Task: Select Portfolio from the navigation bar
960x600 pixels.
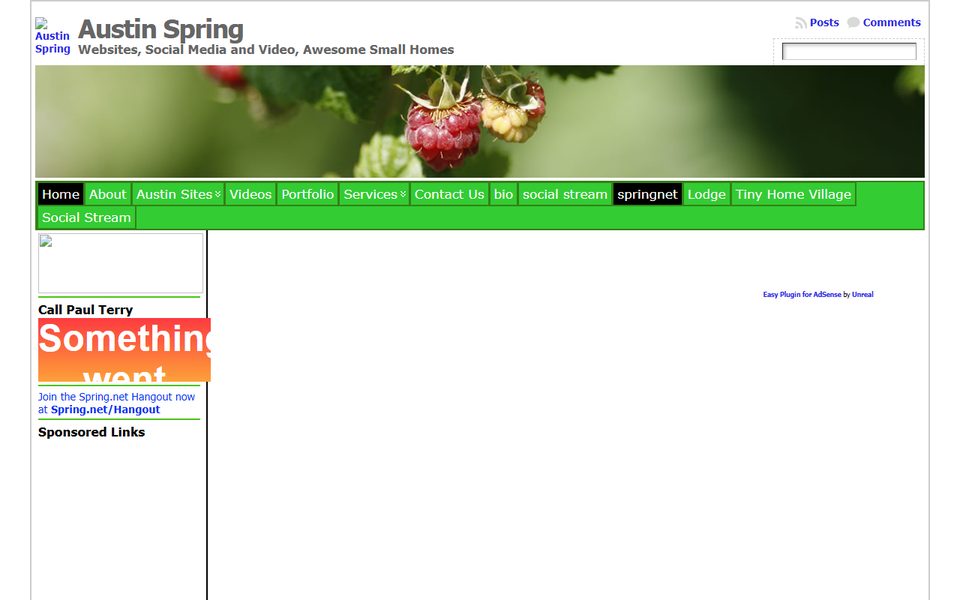Action: (307, 194)
